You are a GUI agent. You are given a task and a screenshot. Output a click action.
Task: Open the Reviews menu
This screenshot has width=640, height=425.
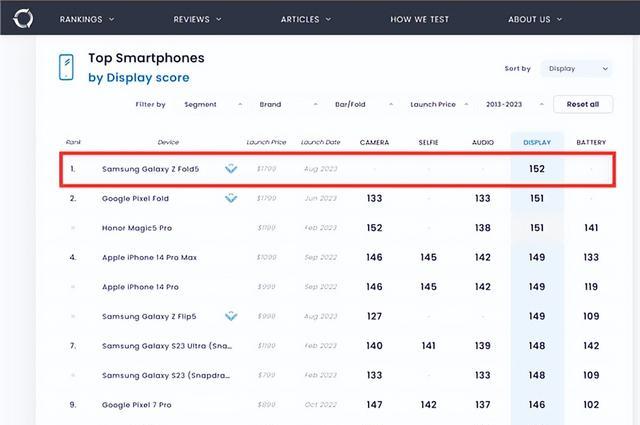click(x=198, y=19)
